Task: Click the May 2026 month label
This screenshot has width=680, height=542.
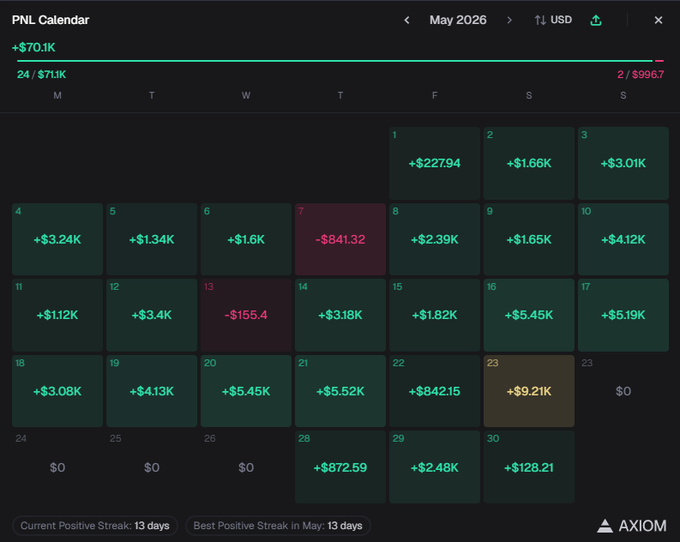Action: (x=458, y=20)
